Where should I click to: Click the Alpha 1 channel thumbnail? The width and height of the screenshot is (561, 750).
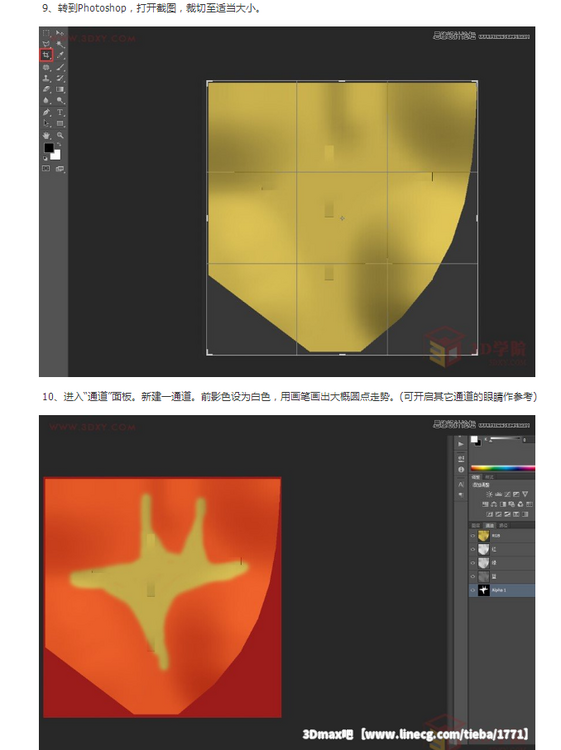484,590
